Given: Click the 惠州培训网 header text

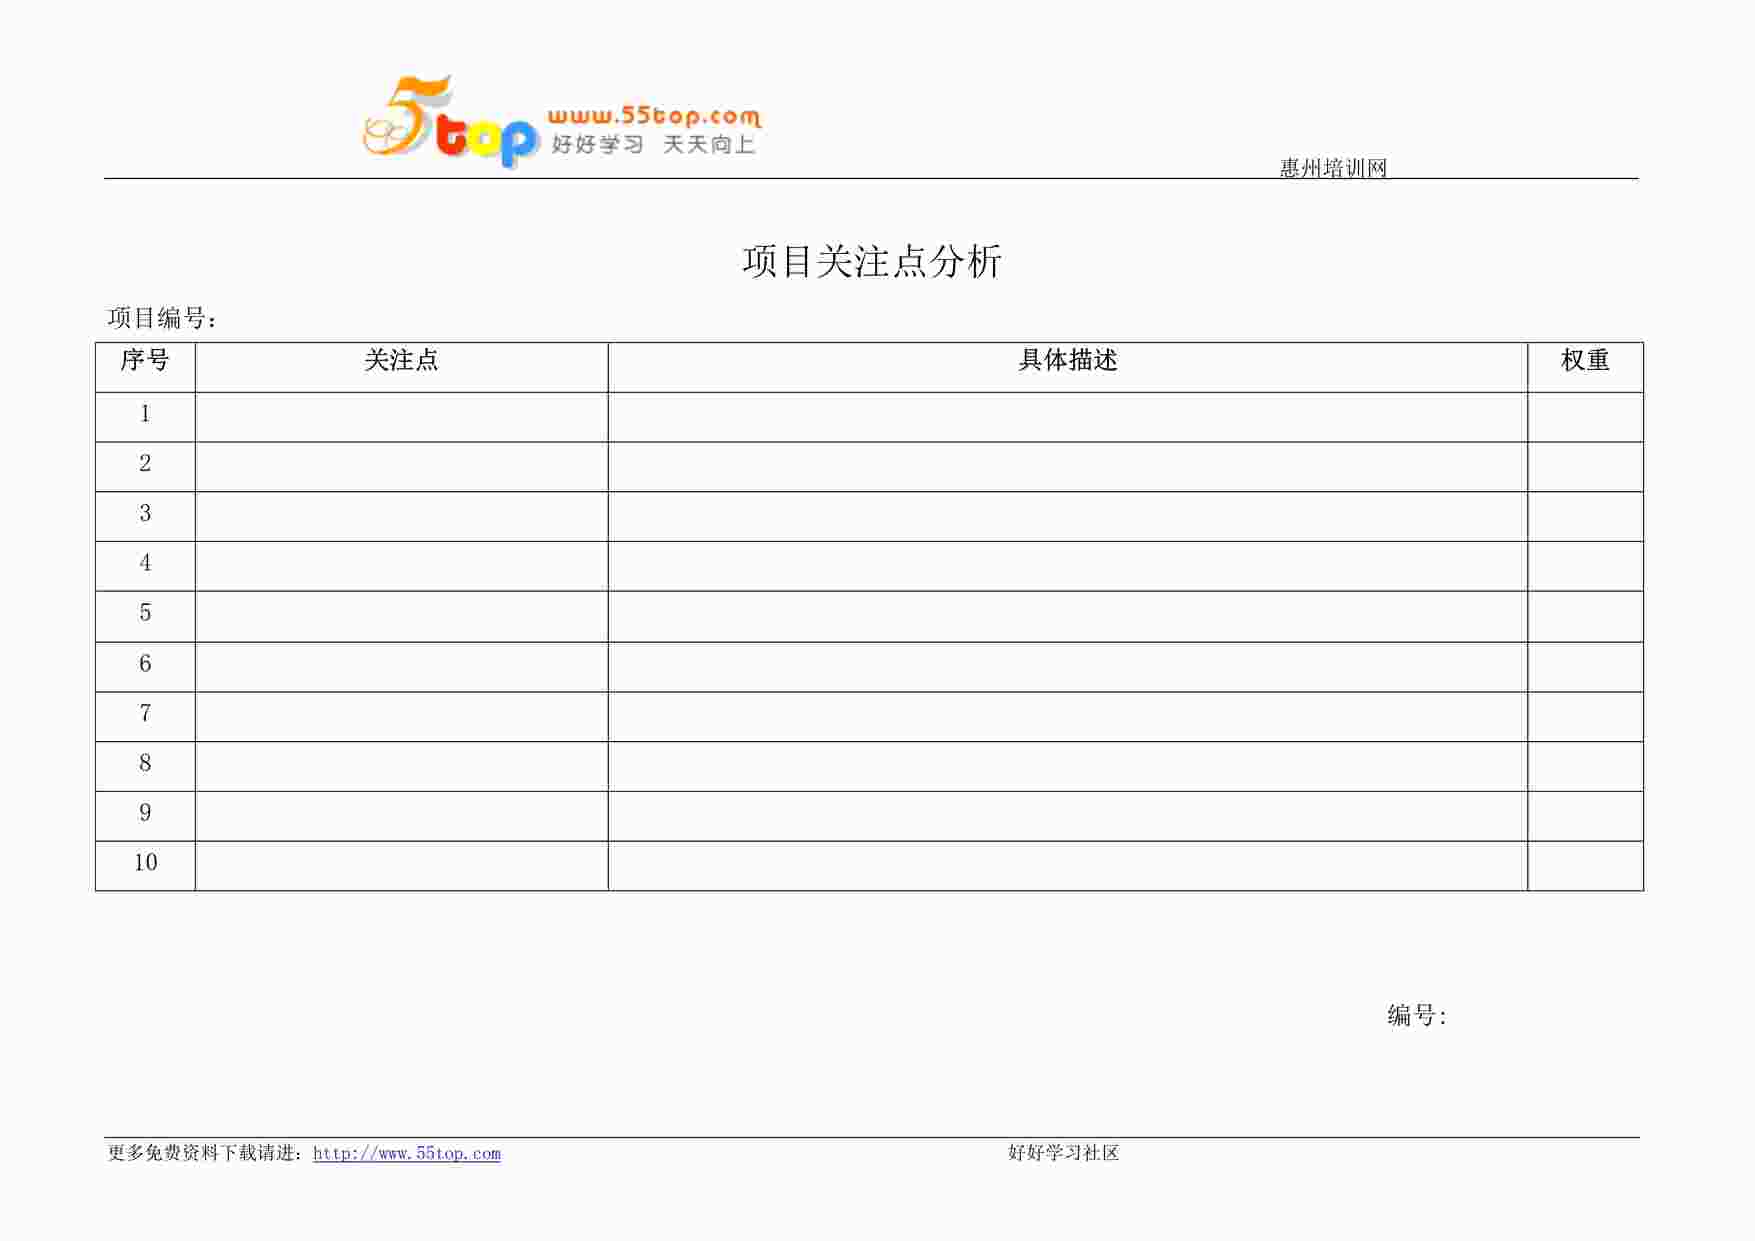Looking at the screenshot, I should pos(1333,168).
